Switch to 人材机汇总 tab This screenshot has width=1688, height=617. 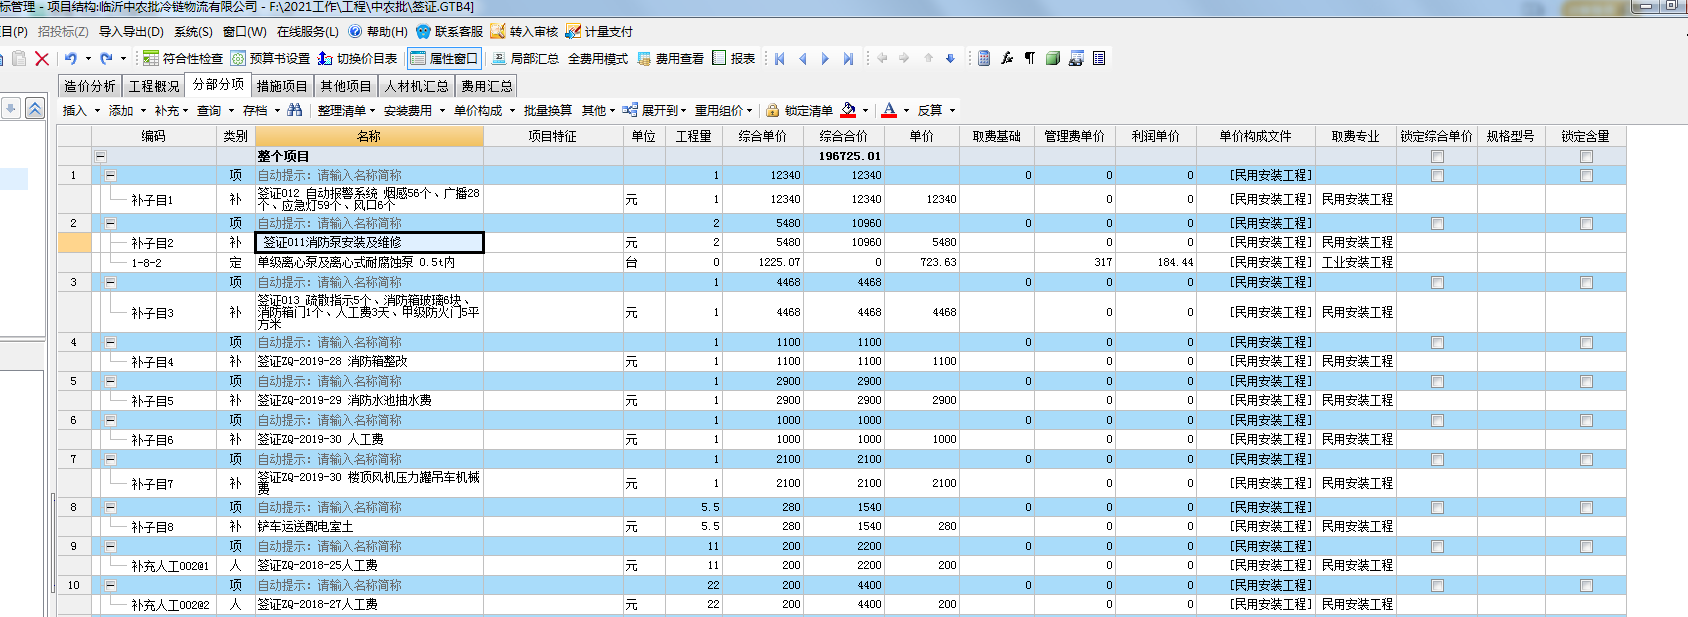point(416,86)
